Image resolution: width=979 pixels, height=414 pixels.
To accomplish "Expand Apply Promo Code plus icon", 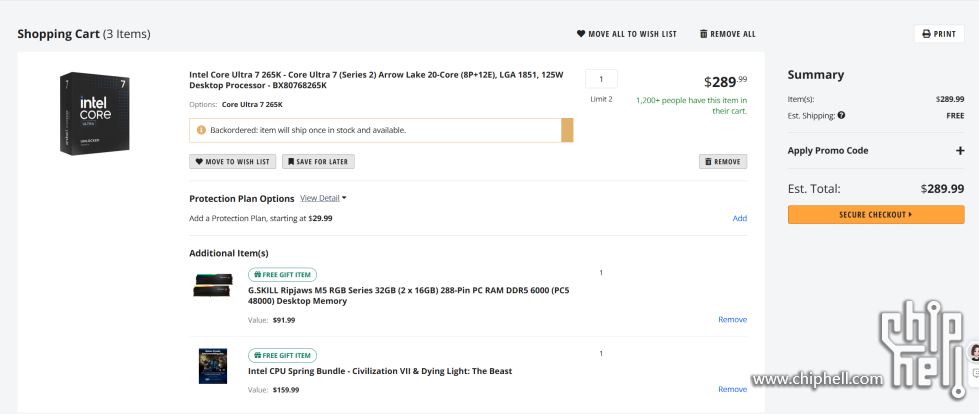I will [960, 150].
